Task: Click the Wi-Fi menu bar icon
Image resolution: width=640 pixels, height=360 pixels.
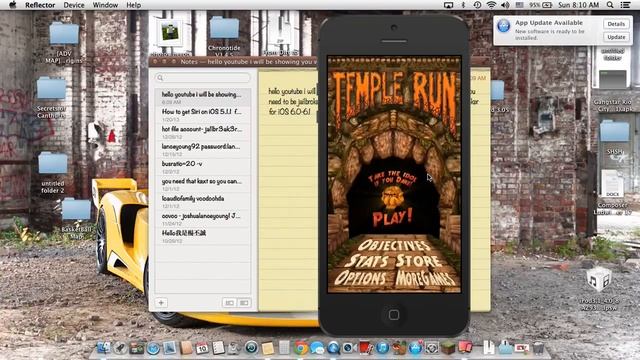Action: [x=491, y=5]
